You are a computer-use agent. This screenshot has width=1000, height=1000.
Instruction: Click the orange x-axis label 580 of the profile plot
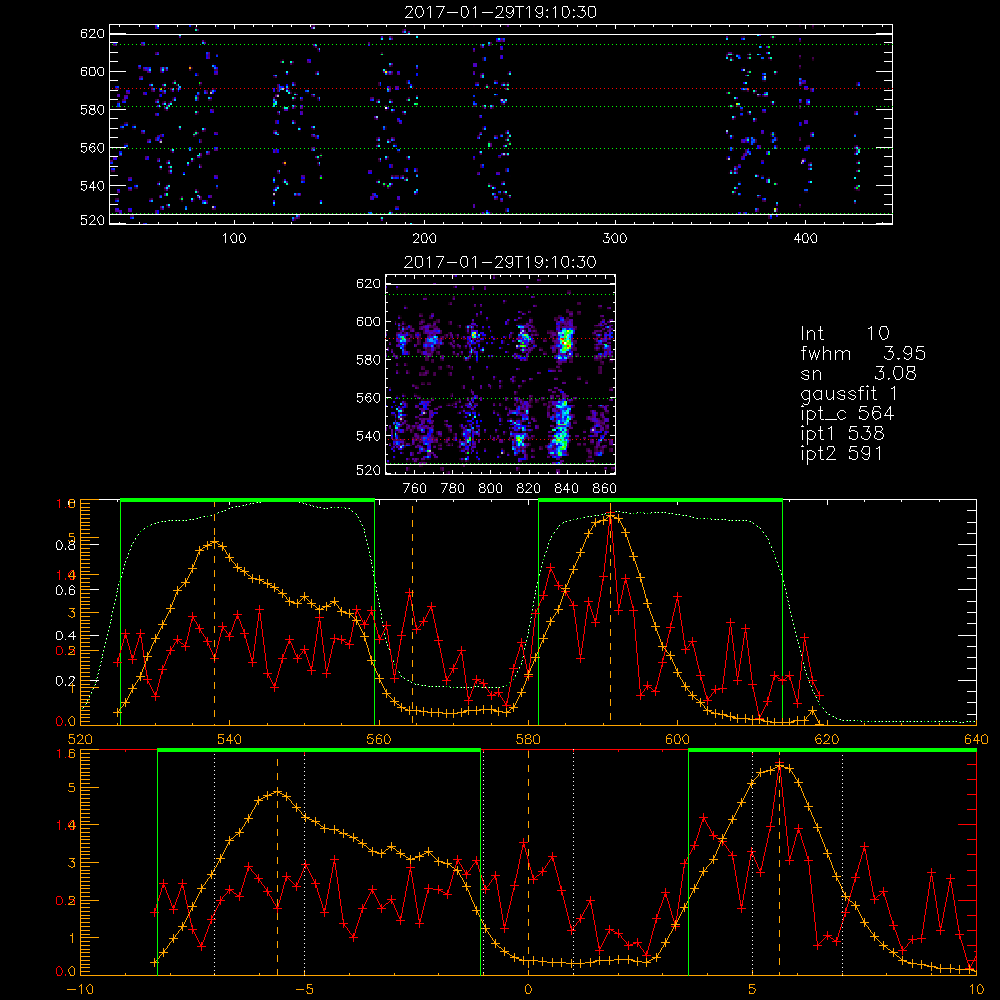pyautogui.click(x=528, y=740)
